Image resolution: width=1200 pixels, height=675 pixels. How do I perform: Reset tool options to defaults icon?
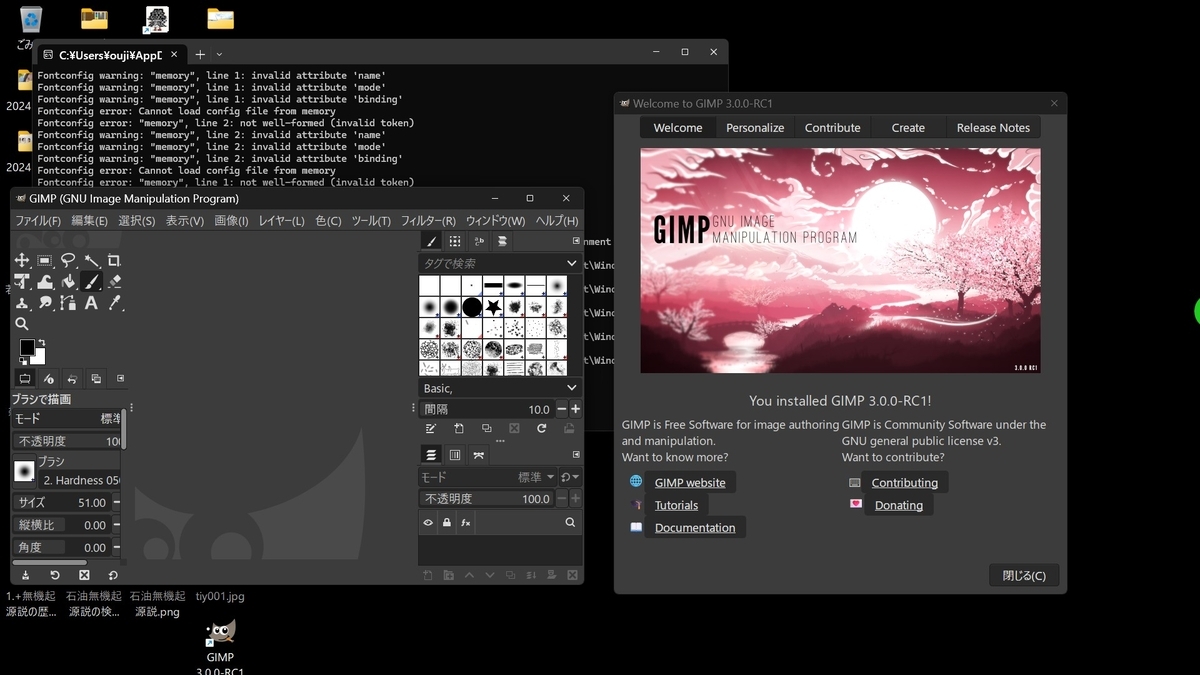113,575
